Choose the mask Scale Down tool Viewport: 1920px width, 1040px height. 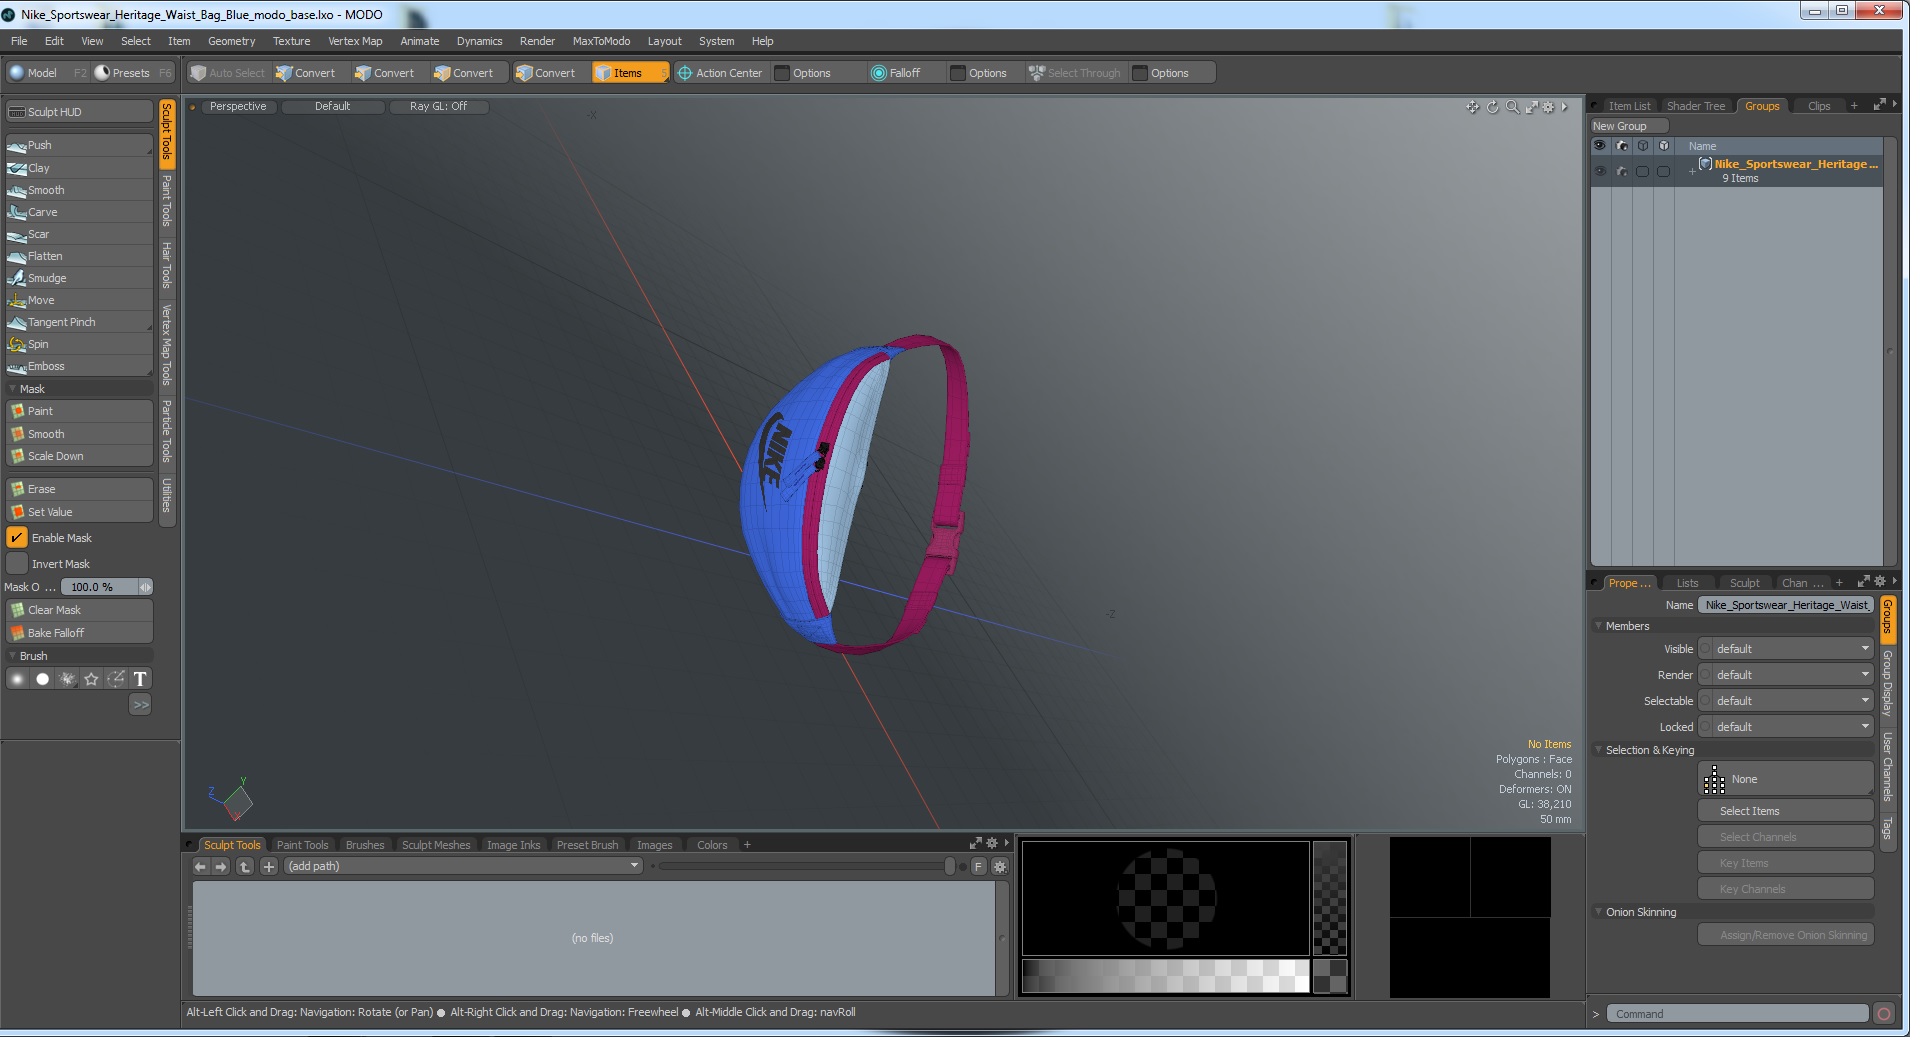[79, 456]
